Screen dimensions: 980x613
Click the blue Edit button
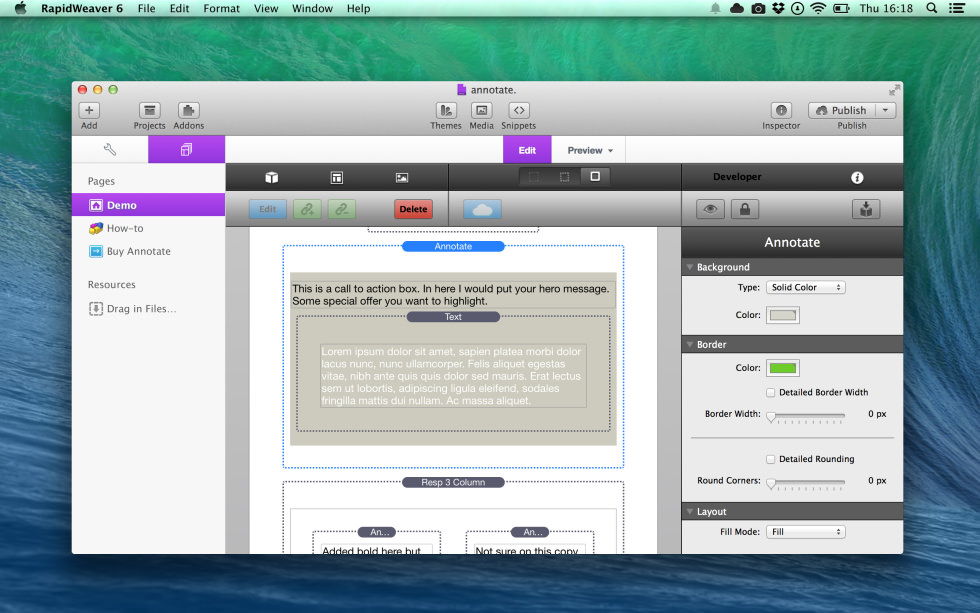point(268,209)
